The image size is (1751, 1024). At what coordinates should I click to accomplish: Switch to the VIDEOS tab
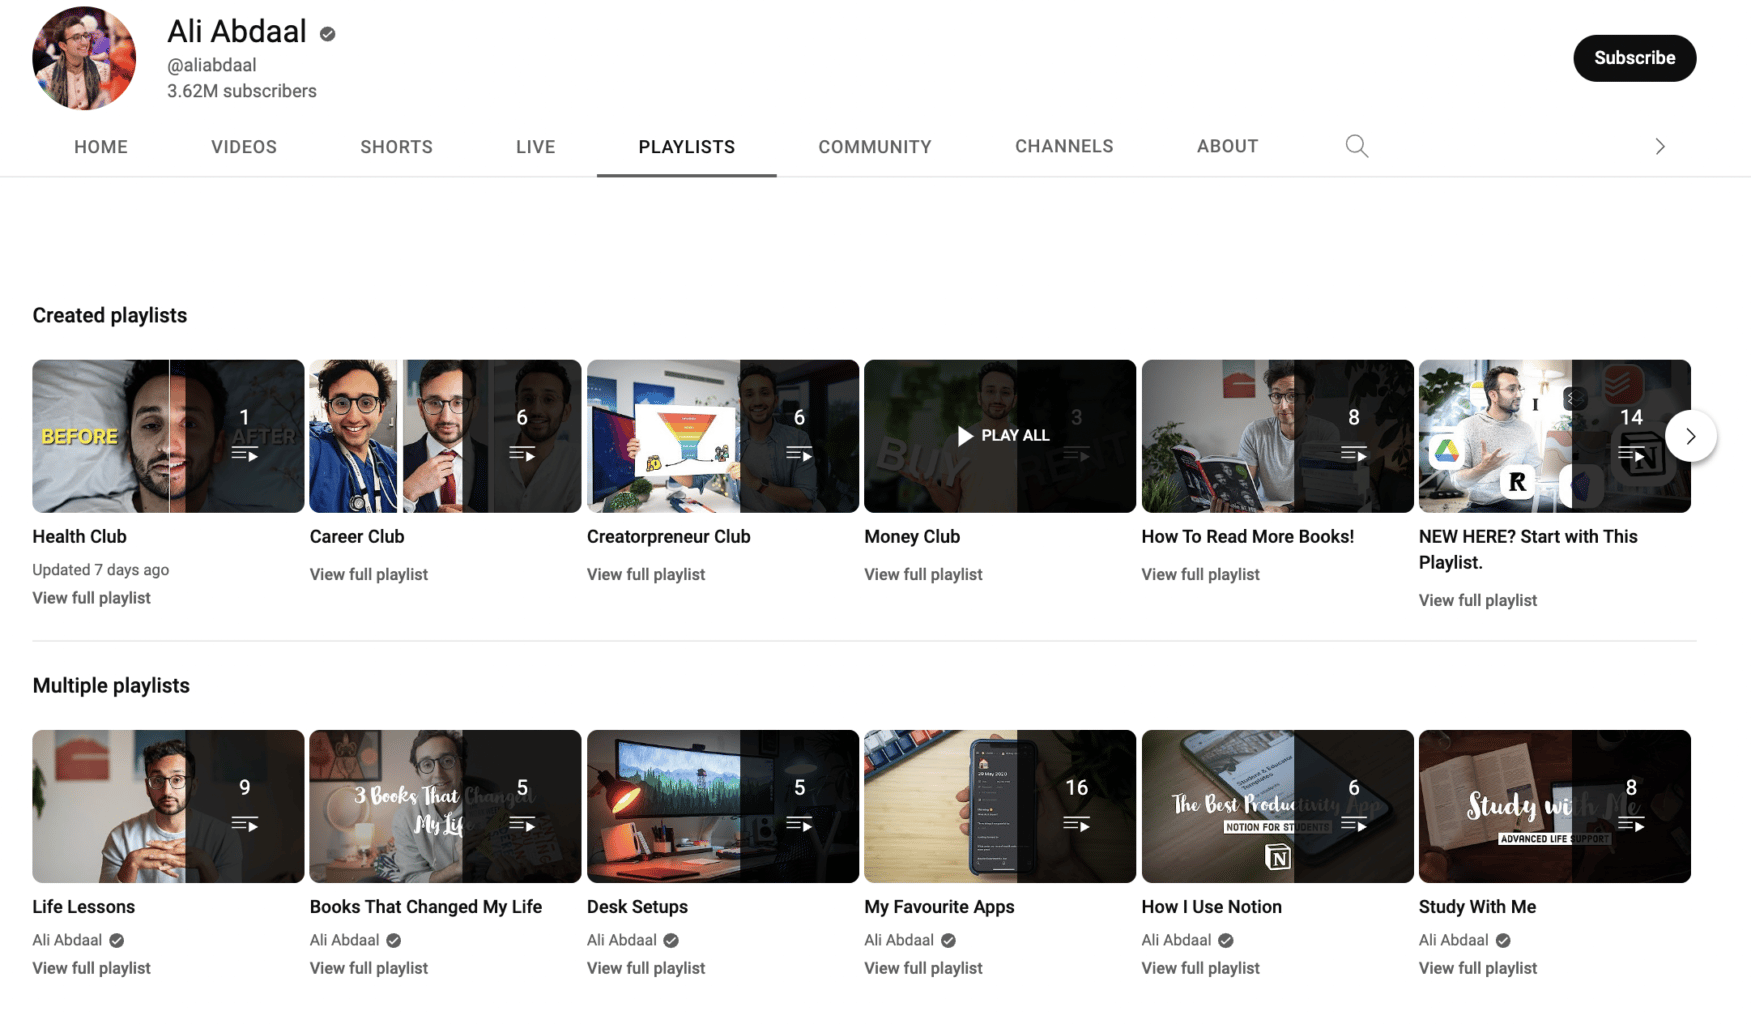click(244, 147)
